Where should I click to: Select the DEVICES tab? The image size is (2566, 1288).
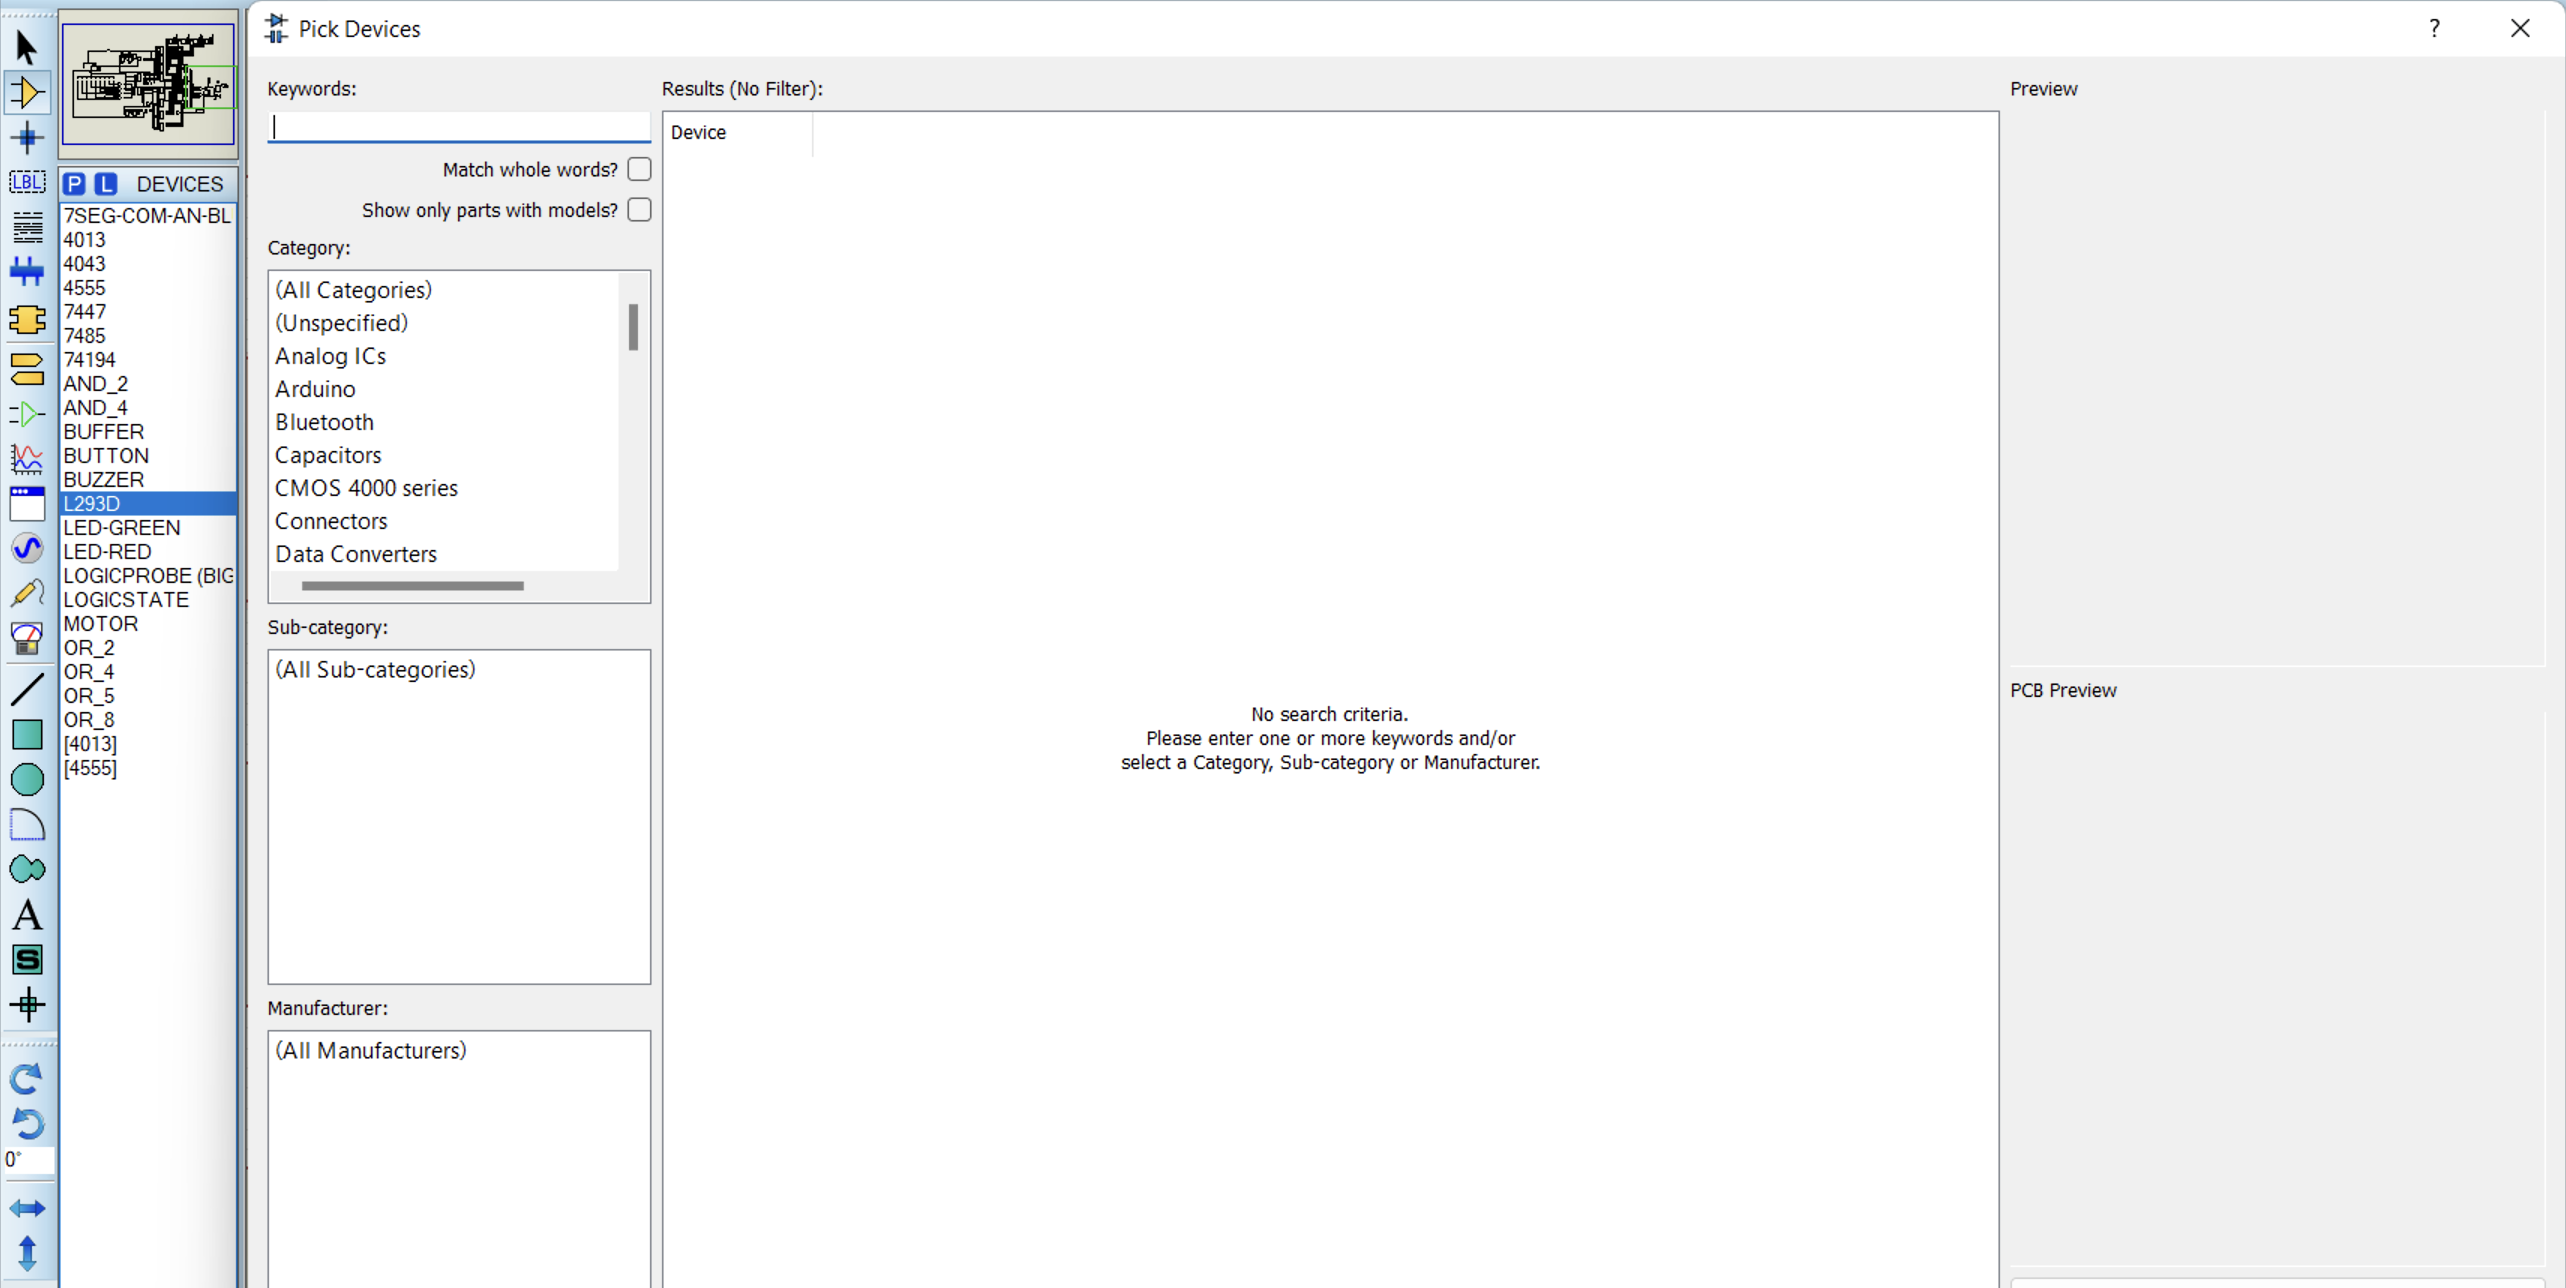[179, 182]
